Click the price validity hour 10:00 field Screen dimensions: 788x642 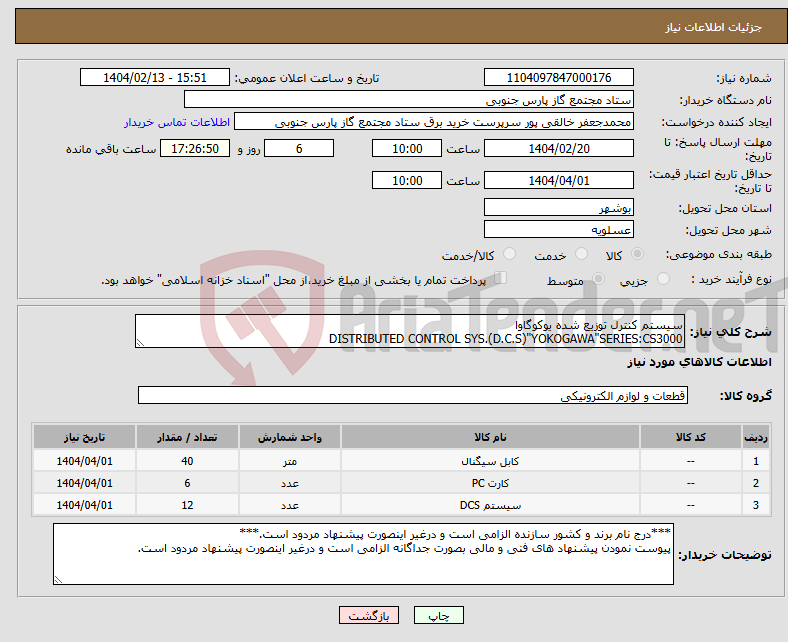tap(407, 180)
